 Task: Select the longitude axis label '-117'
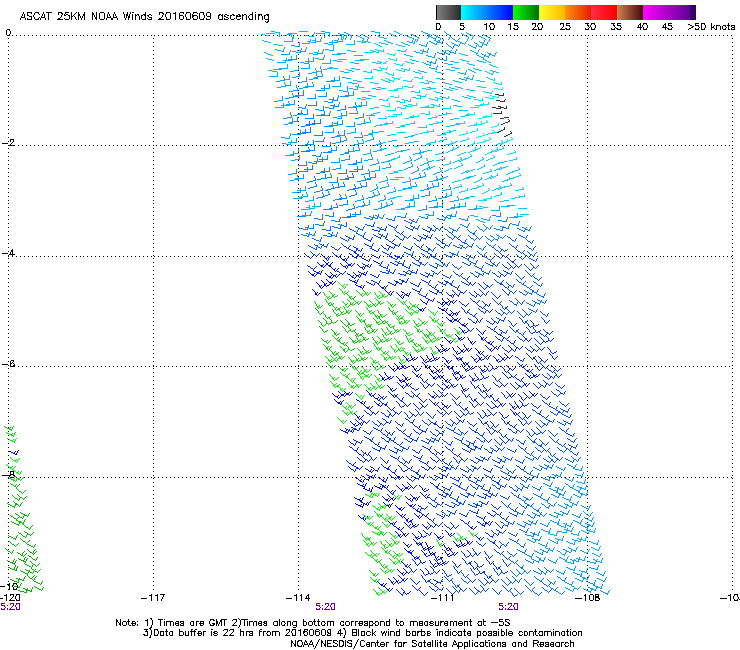153,598
